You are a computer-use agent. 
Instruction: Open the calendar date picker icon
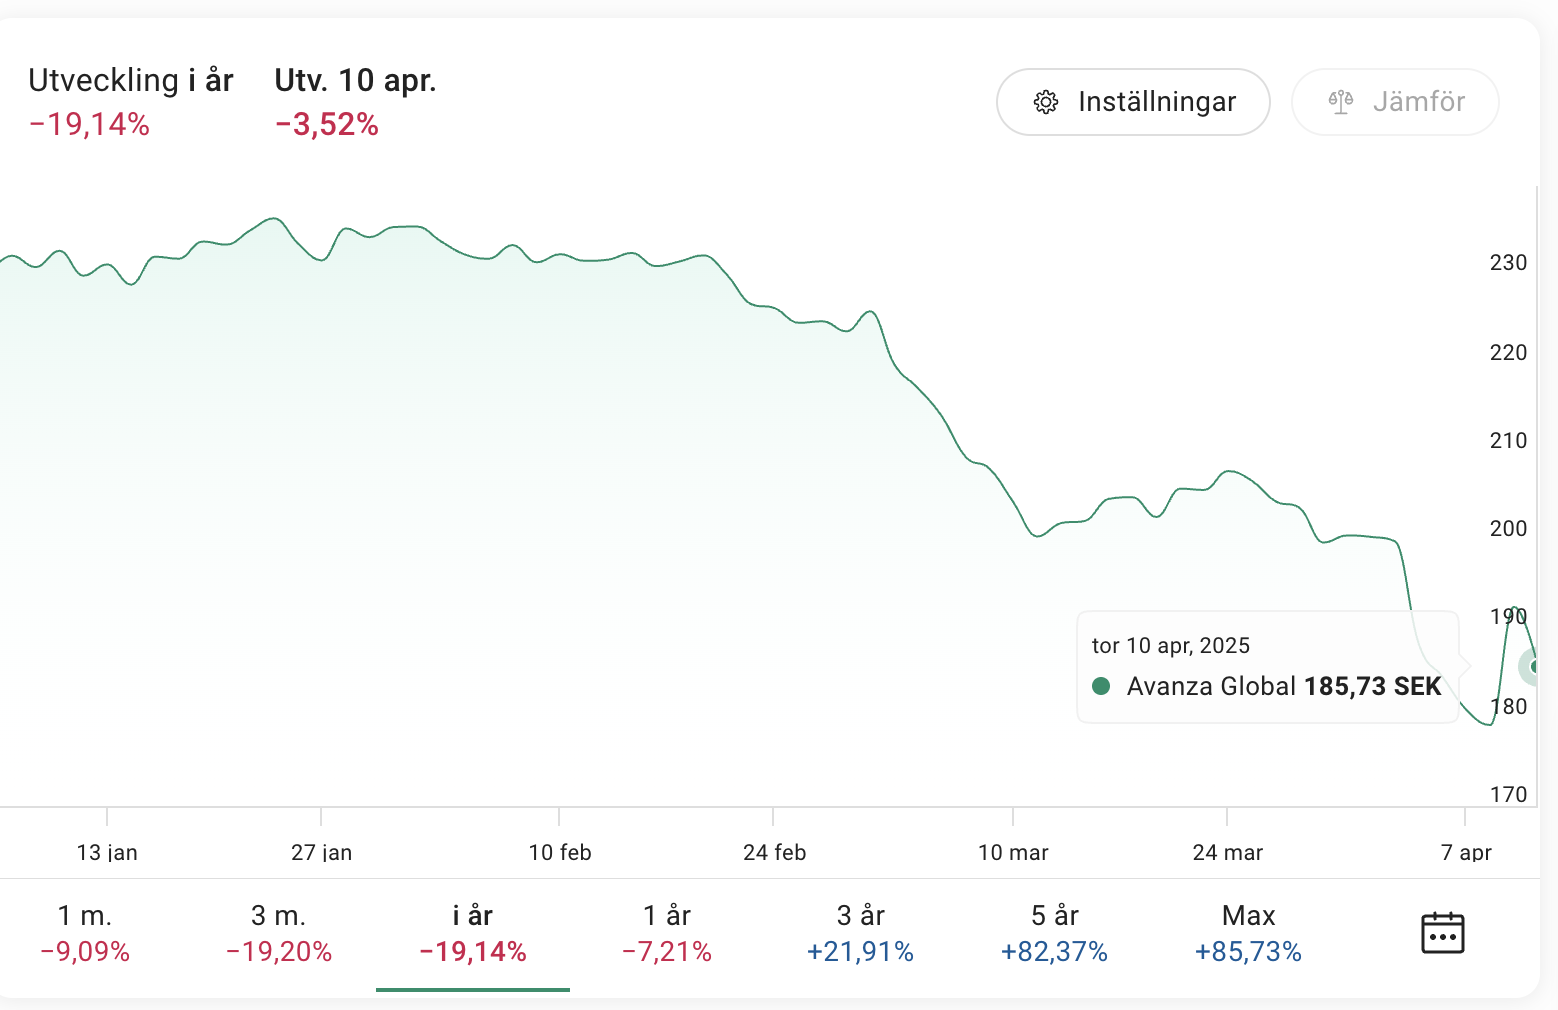[1442, 933]
